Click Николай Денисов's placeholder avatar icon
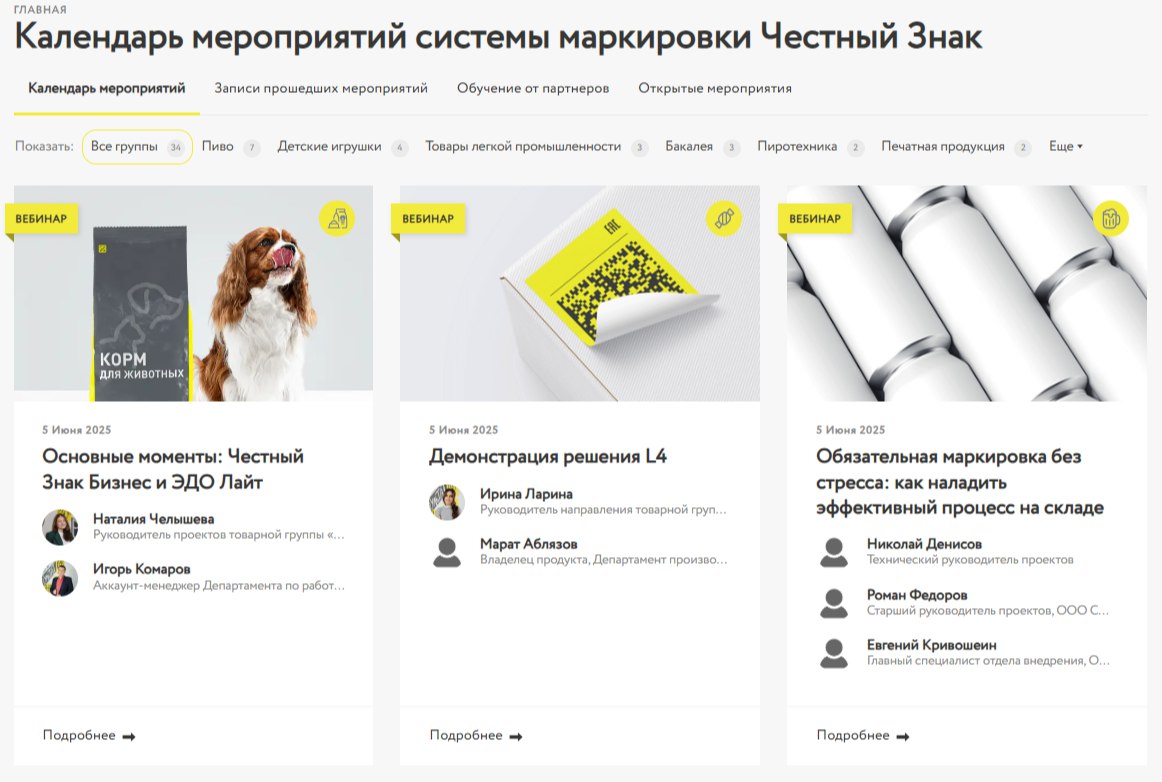This screenshot has width=1162, height=782. [833, 552]
